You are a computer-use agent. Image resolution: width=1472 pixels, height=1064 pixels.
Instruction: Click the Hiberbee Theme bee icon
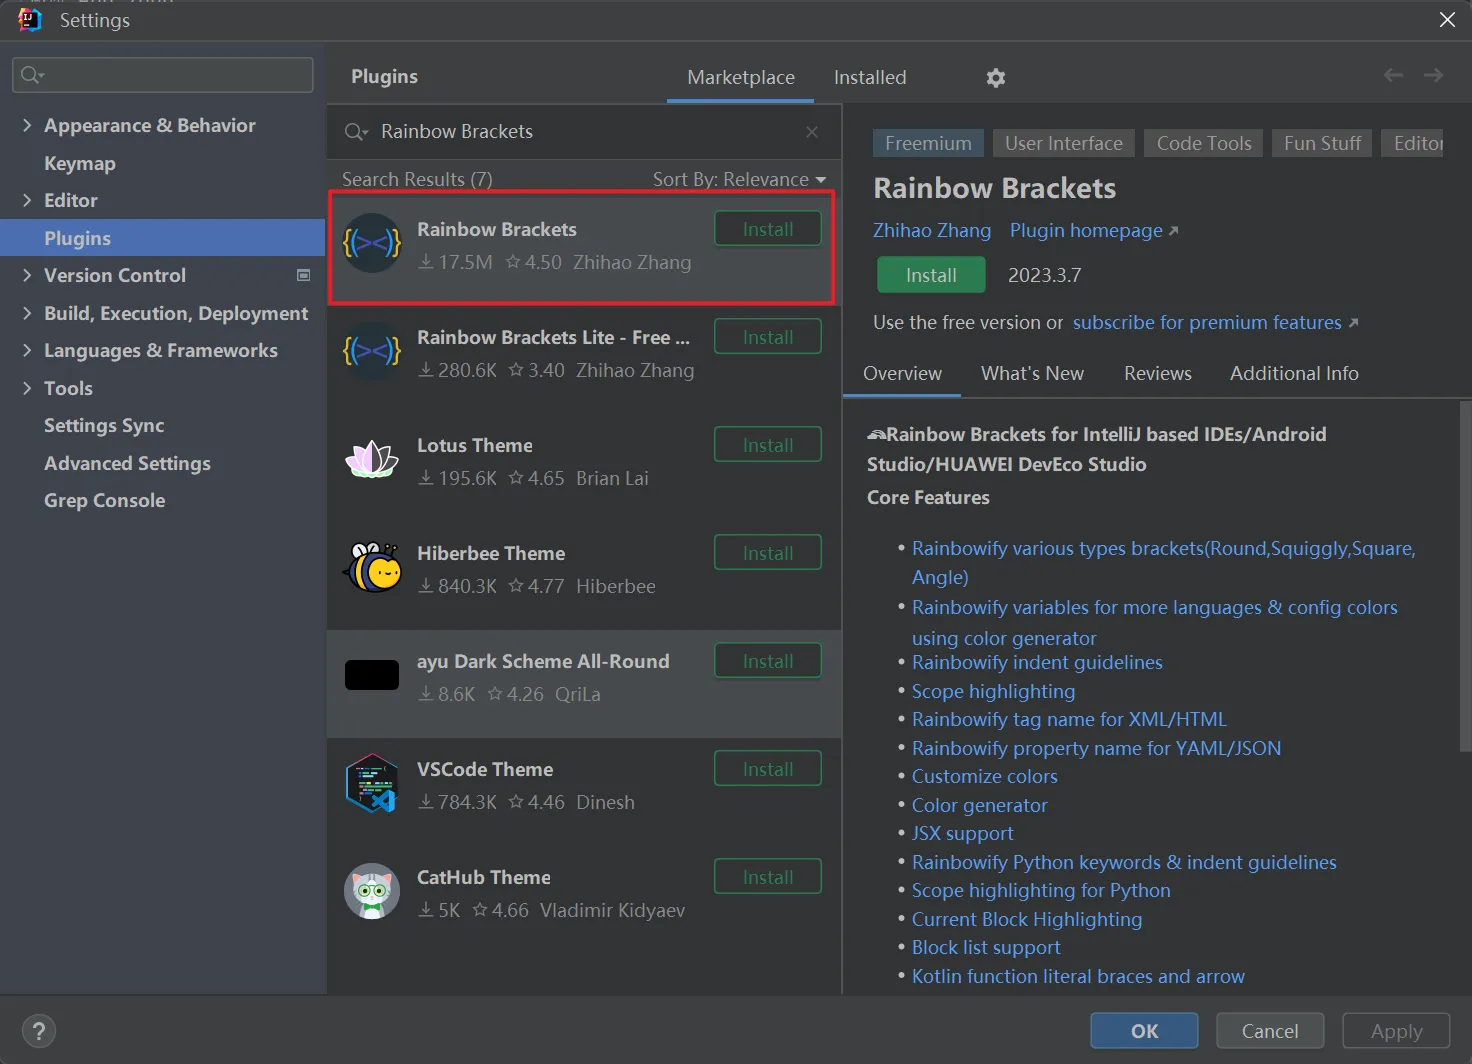(372, 567)
